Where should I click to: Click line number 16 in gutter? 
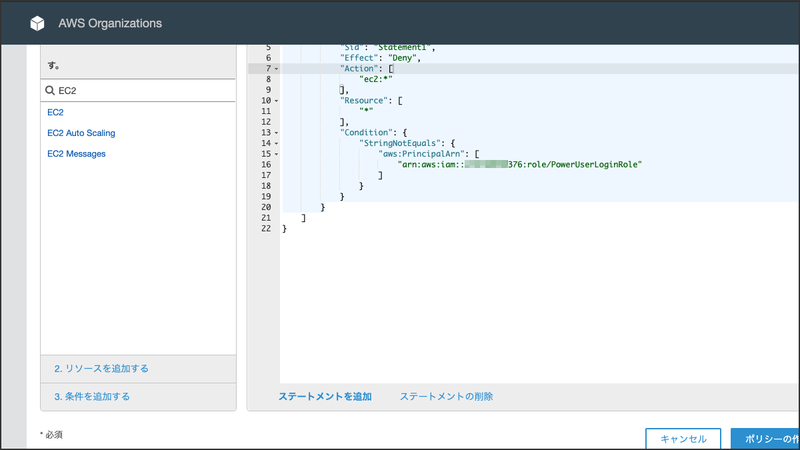(266, 165)
